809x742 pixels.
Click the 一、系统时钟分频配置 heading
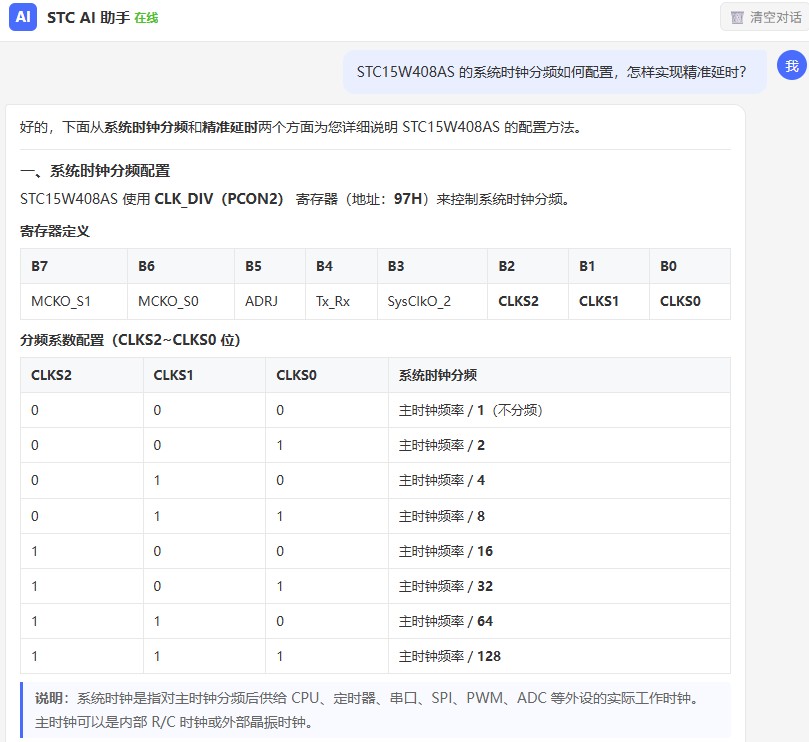95,171
